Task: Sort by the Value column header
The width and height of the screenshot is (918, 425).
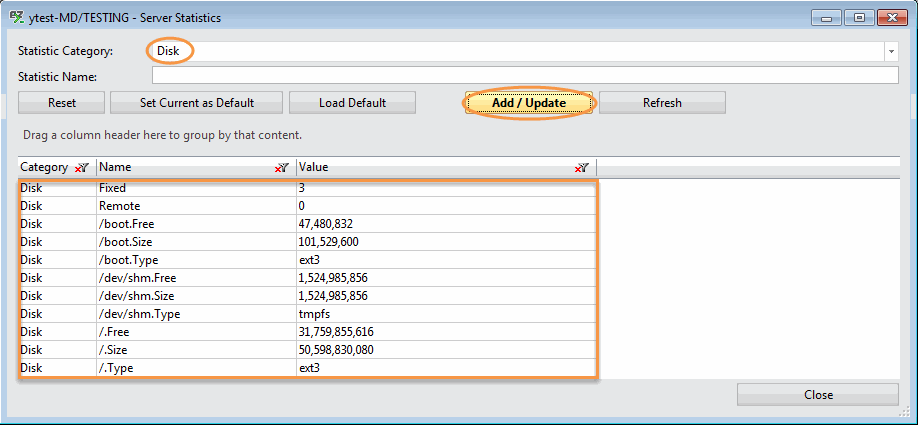Action: (430, 168)
